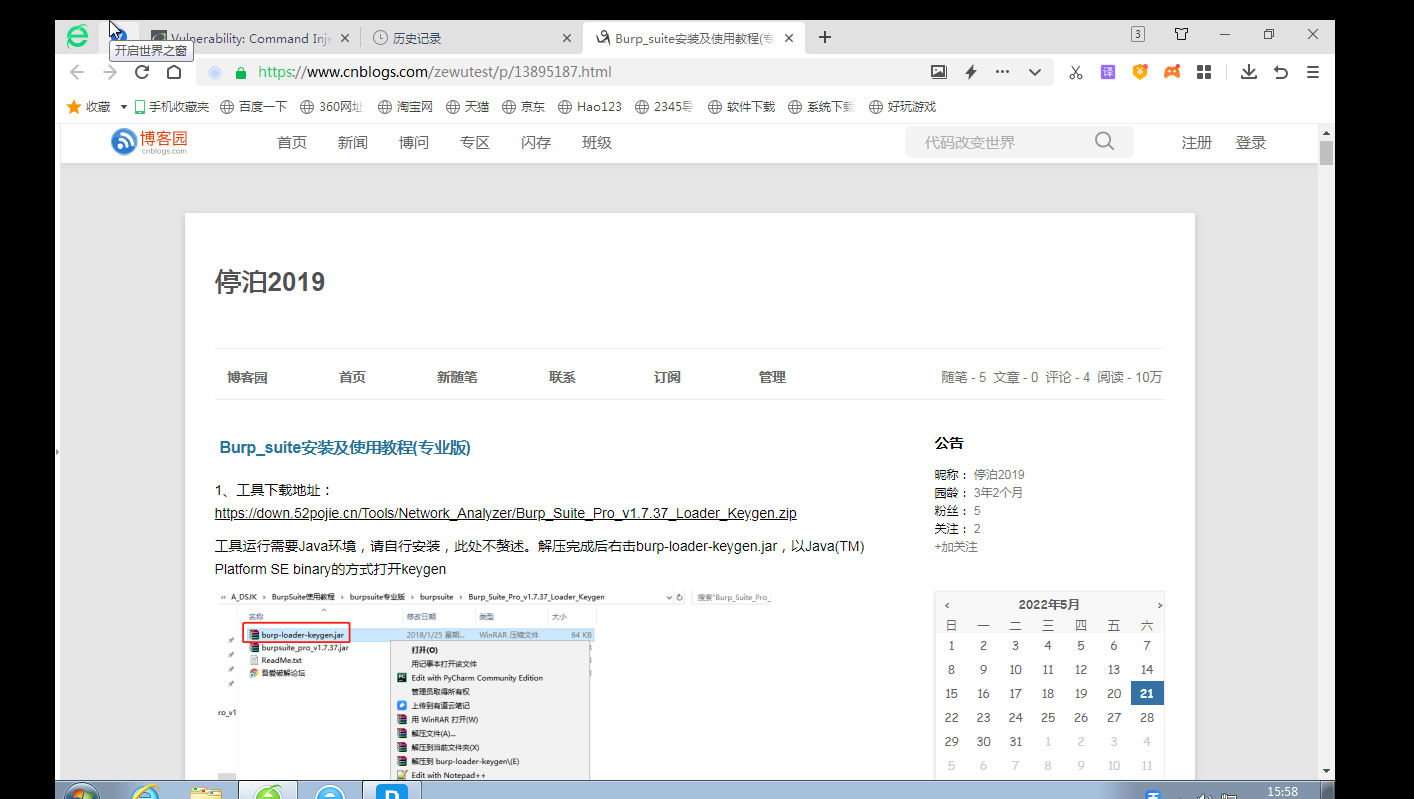Screen dimensions: 1414x799
Task: Close the 历史记录 tab
Action: pyautogui.click(x=567, y=38)
